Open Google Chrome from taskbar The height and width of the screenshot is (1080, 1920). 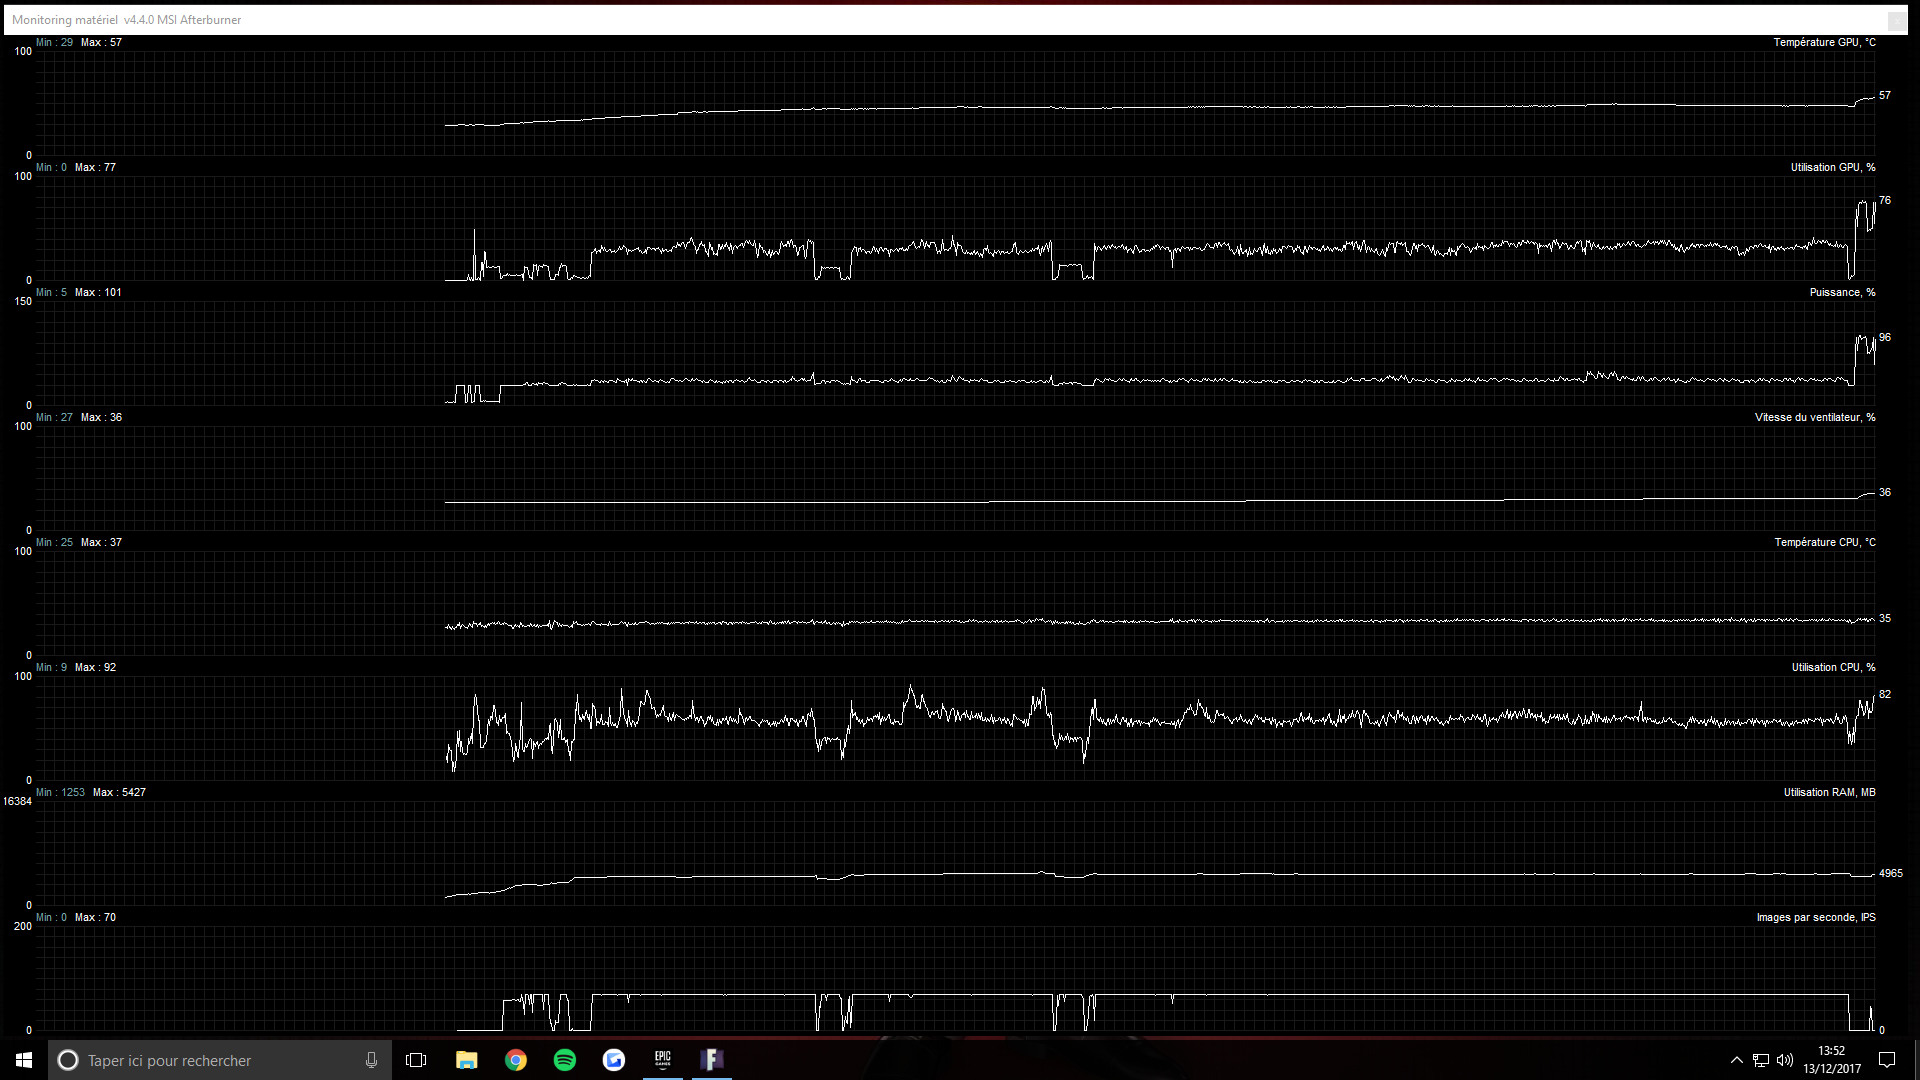516,1060
